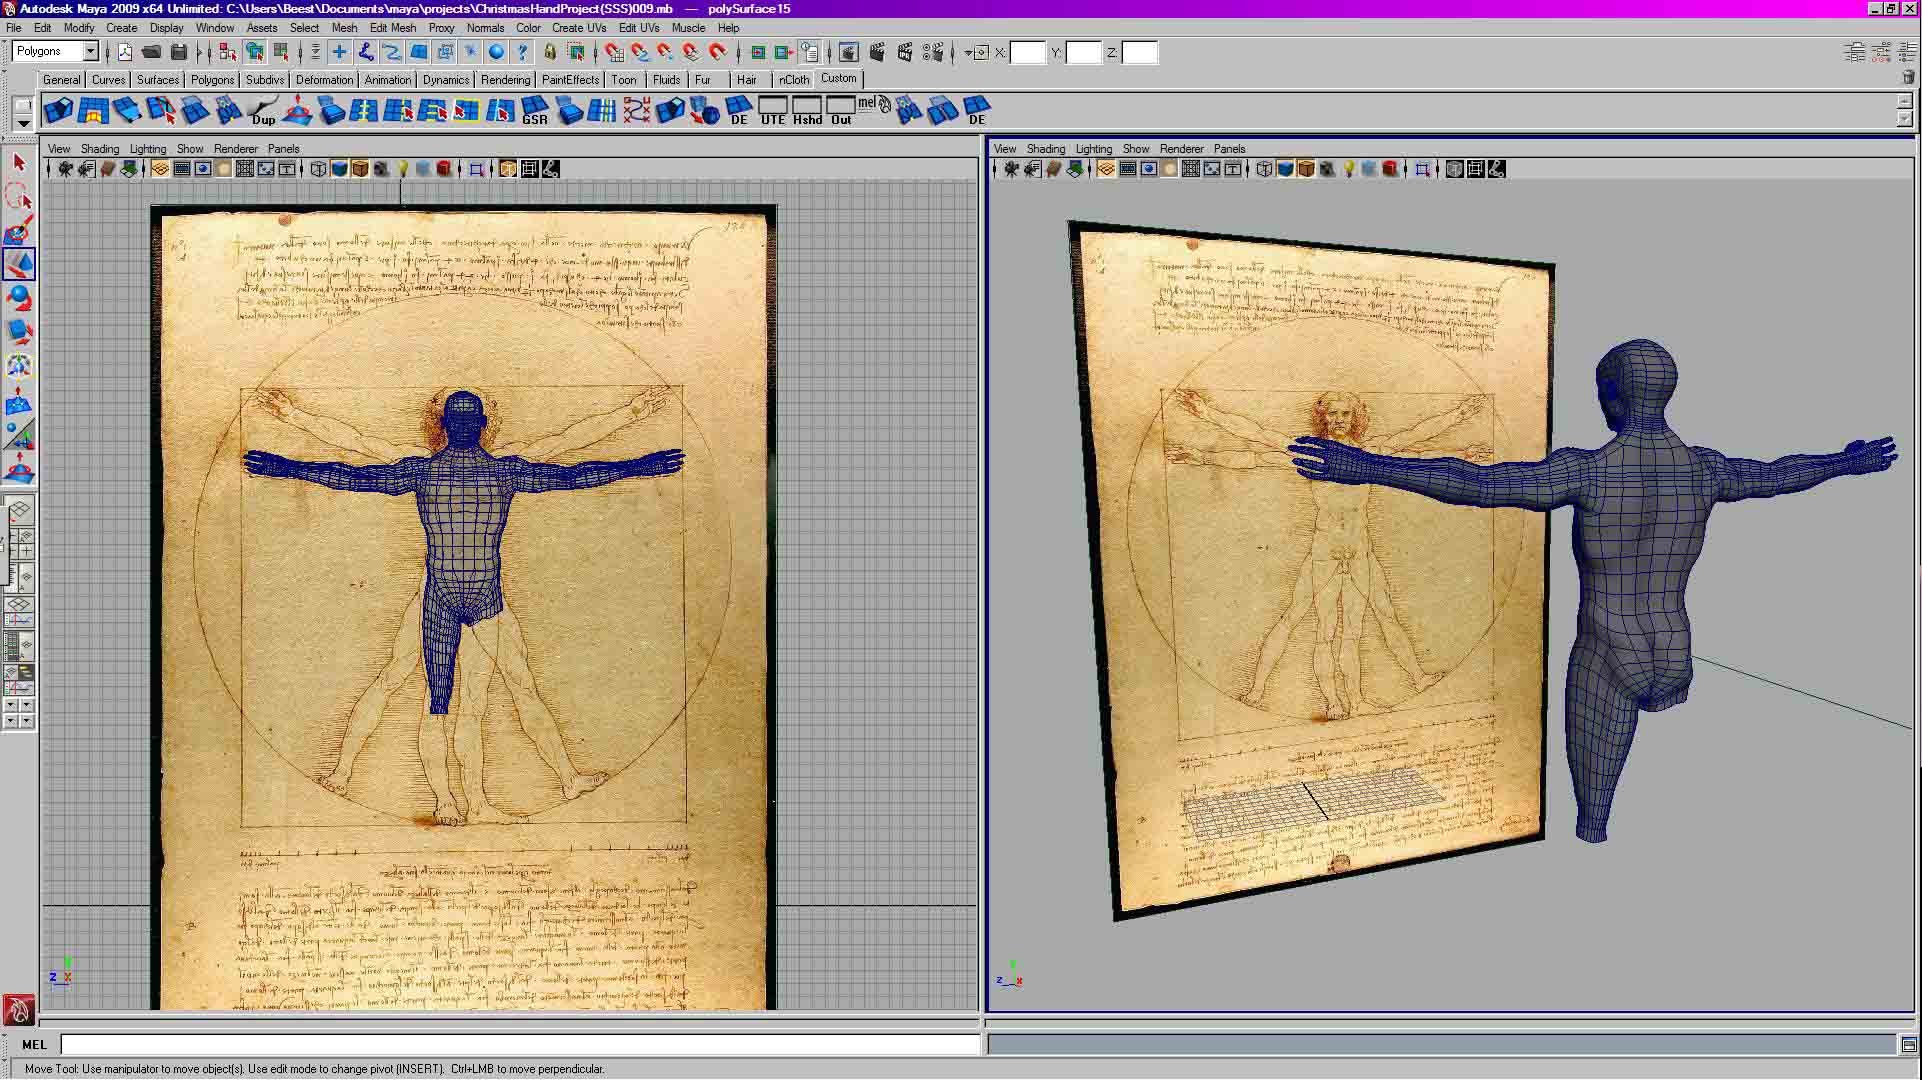1922x1080 pixels.
Task: Toggle smooth shade all in the right viewport
Action: click(1285, 169)
